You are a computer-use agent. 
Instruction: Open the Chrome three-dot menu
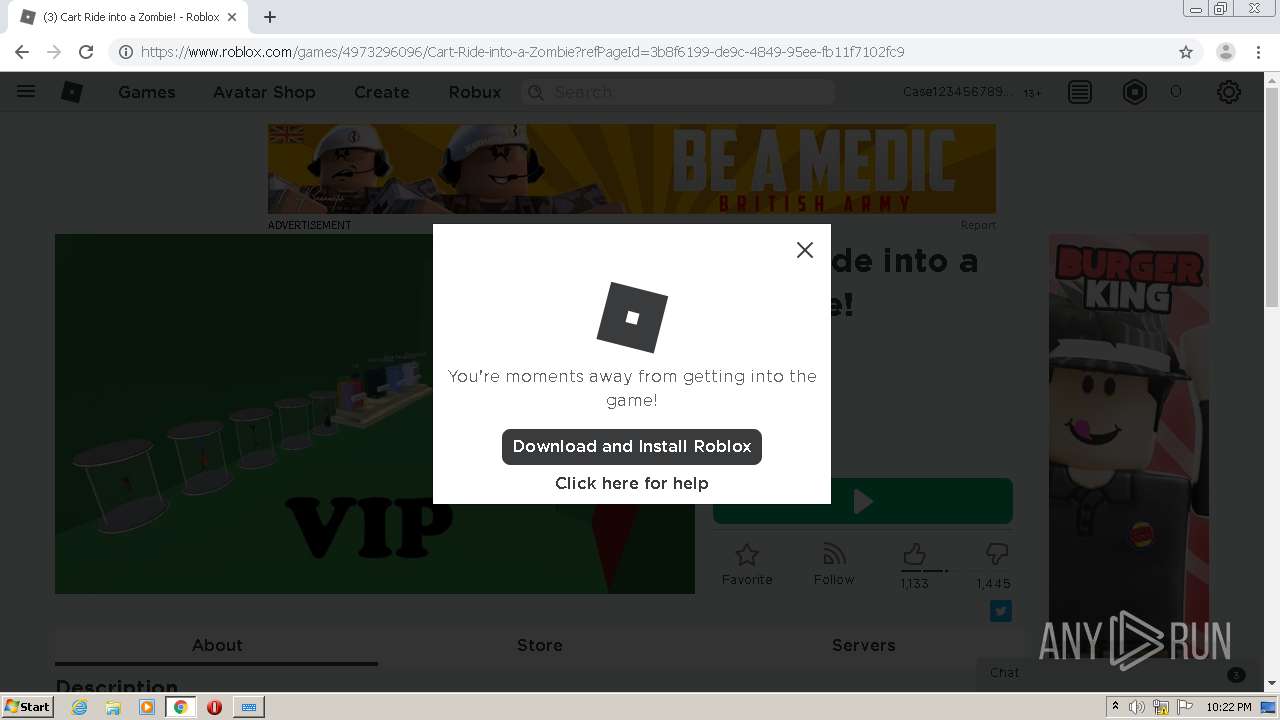click(1259, 52)
